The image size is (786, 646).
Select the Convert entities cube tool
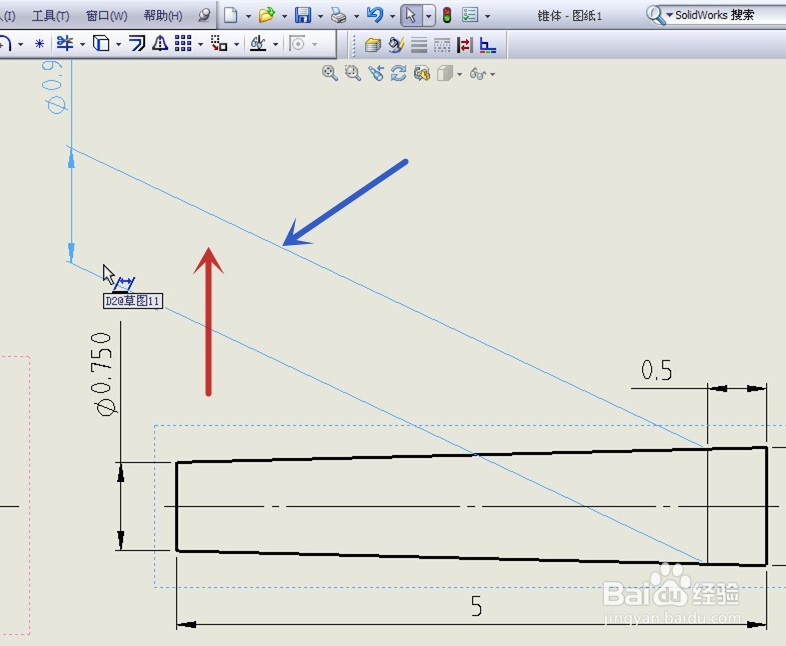[101, 44]
